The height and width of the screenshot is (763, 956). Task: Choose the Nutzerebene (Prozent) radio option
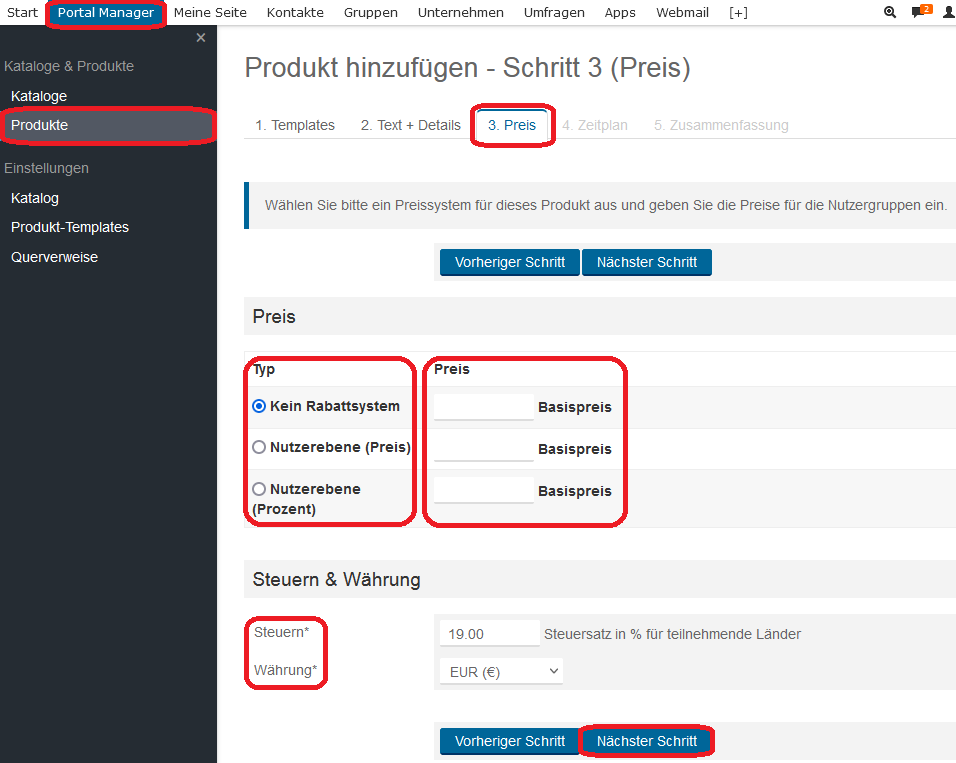259,489
